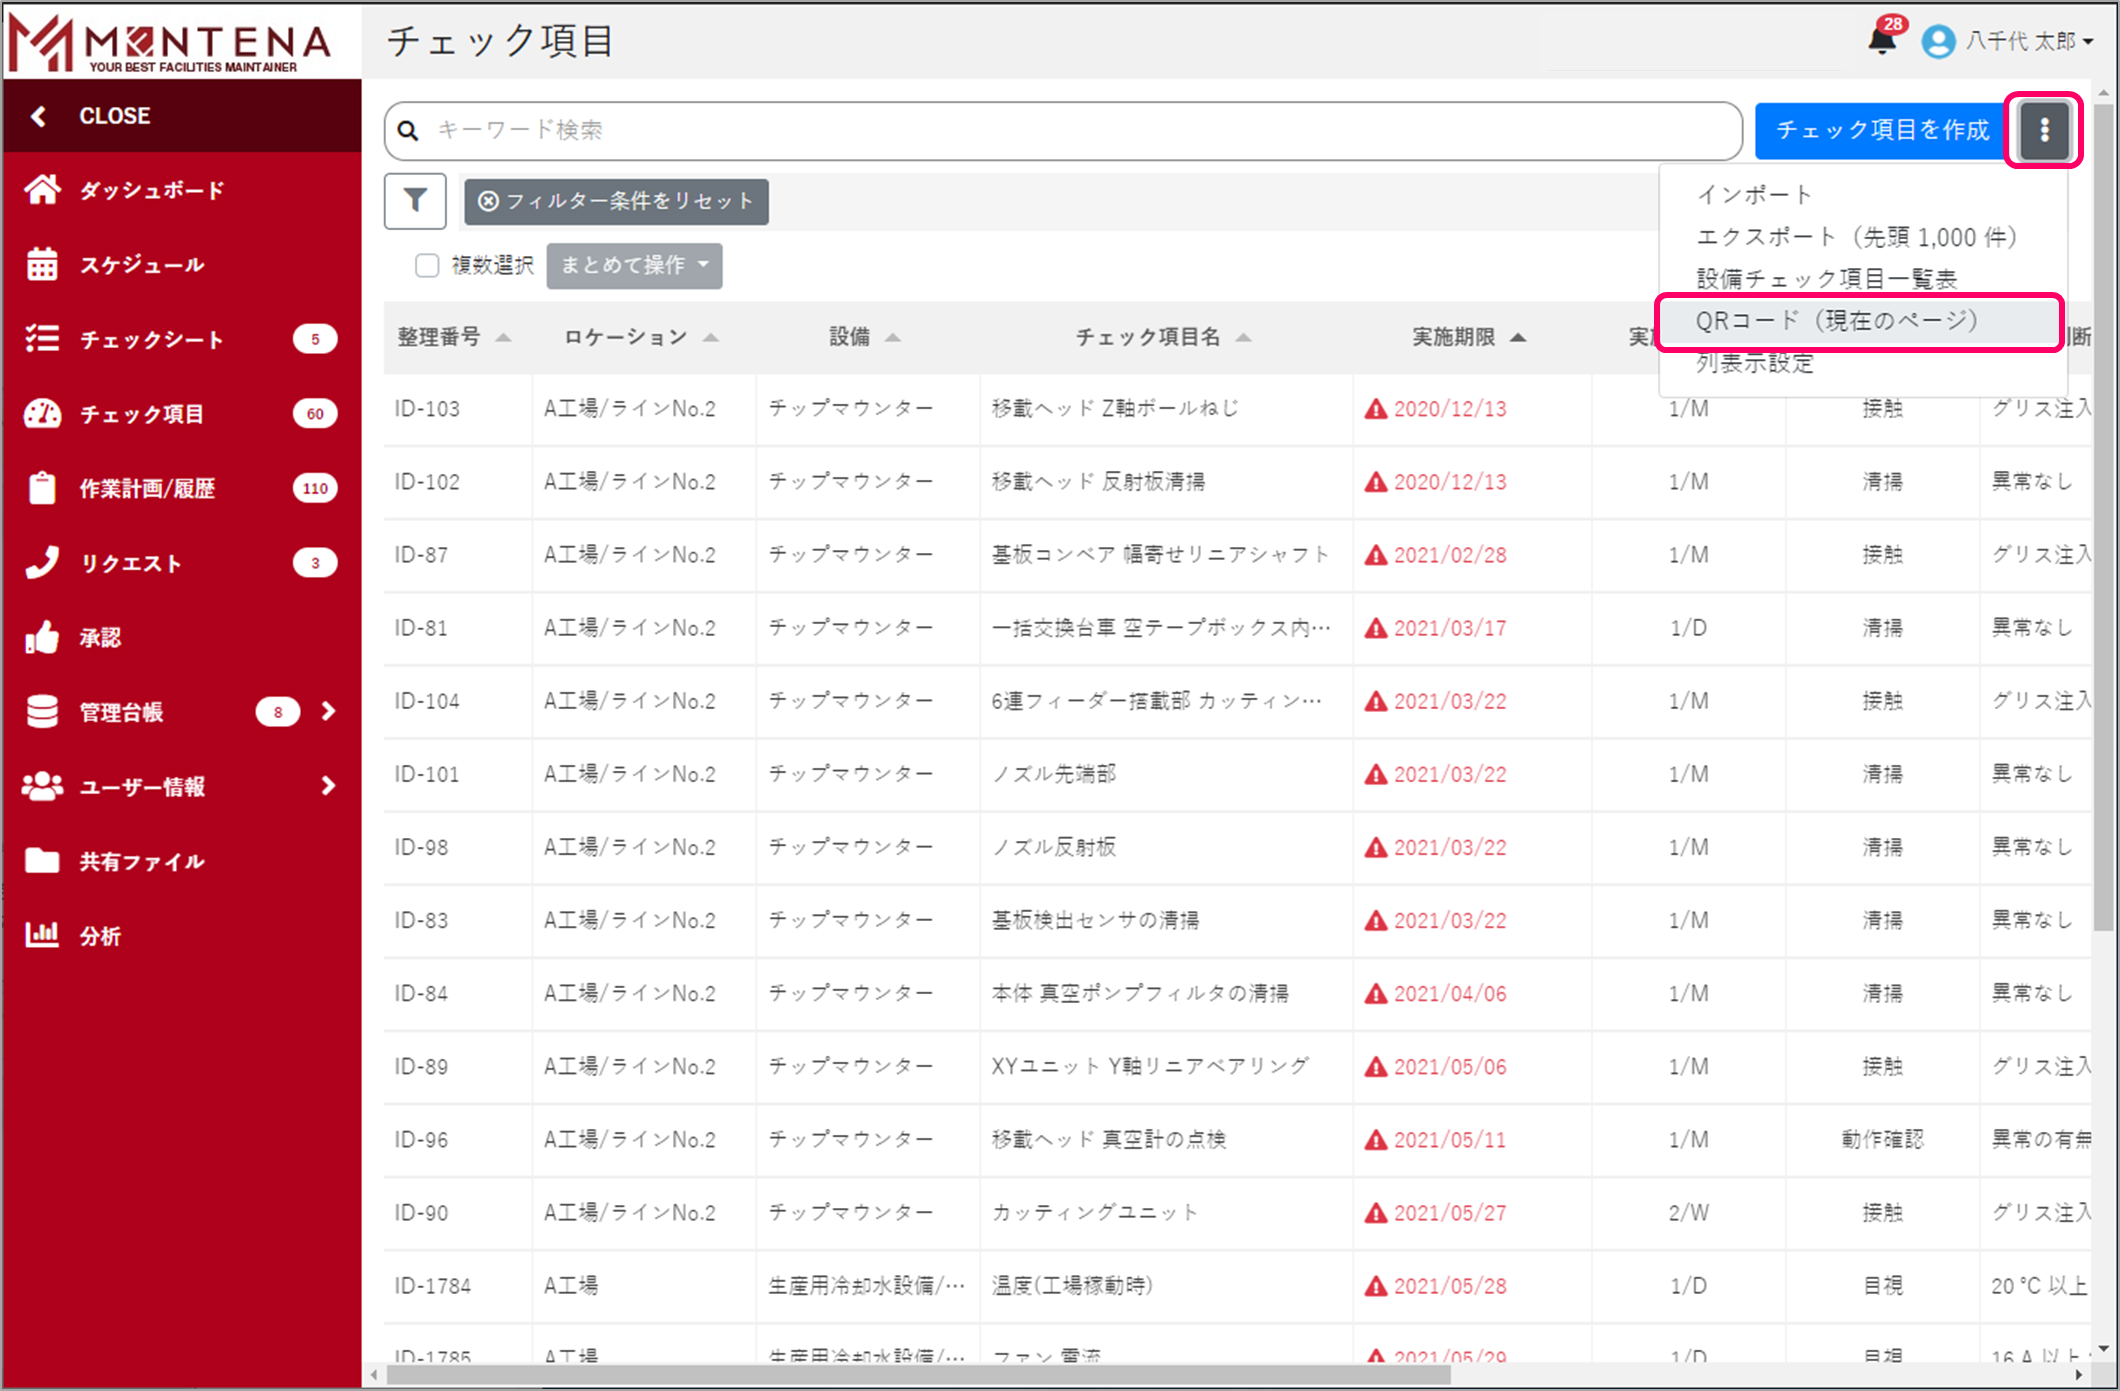Open the three-dot more options menu
The height and width of the screenshot is (1391, 2120).
[x=2044, y=130]
